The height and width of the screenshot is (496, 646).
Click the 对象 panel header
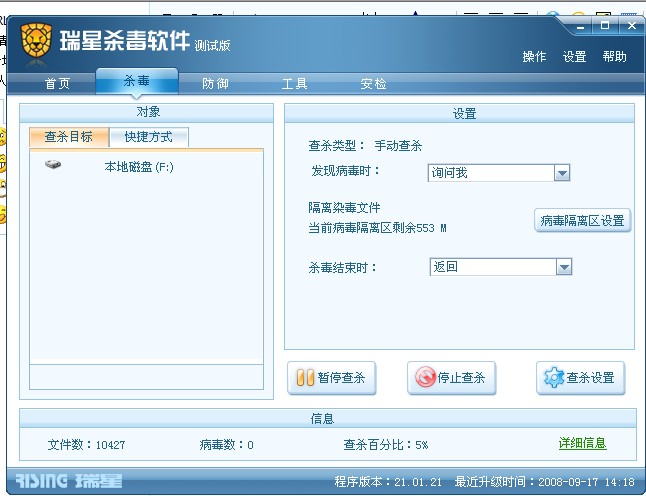pyautogui.click(x=147, y=112)
